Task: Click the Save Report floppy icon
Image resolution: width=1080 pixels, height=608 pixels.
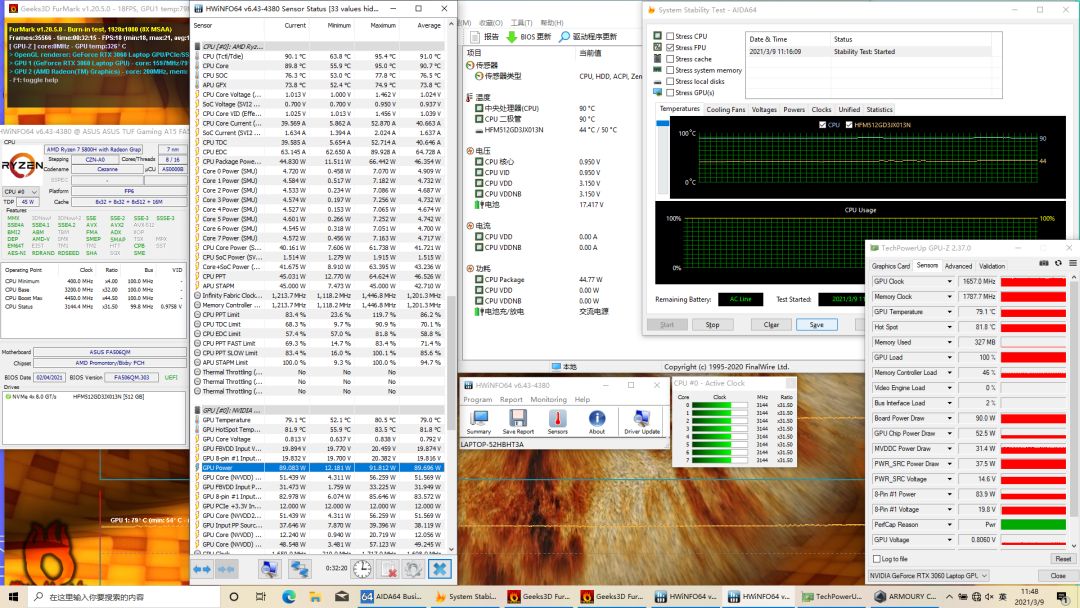Action: pyautogui.click(x=517, y=418)
